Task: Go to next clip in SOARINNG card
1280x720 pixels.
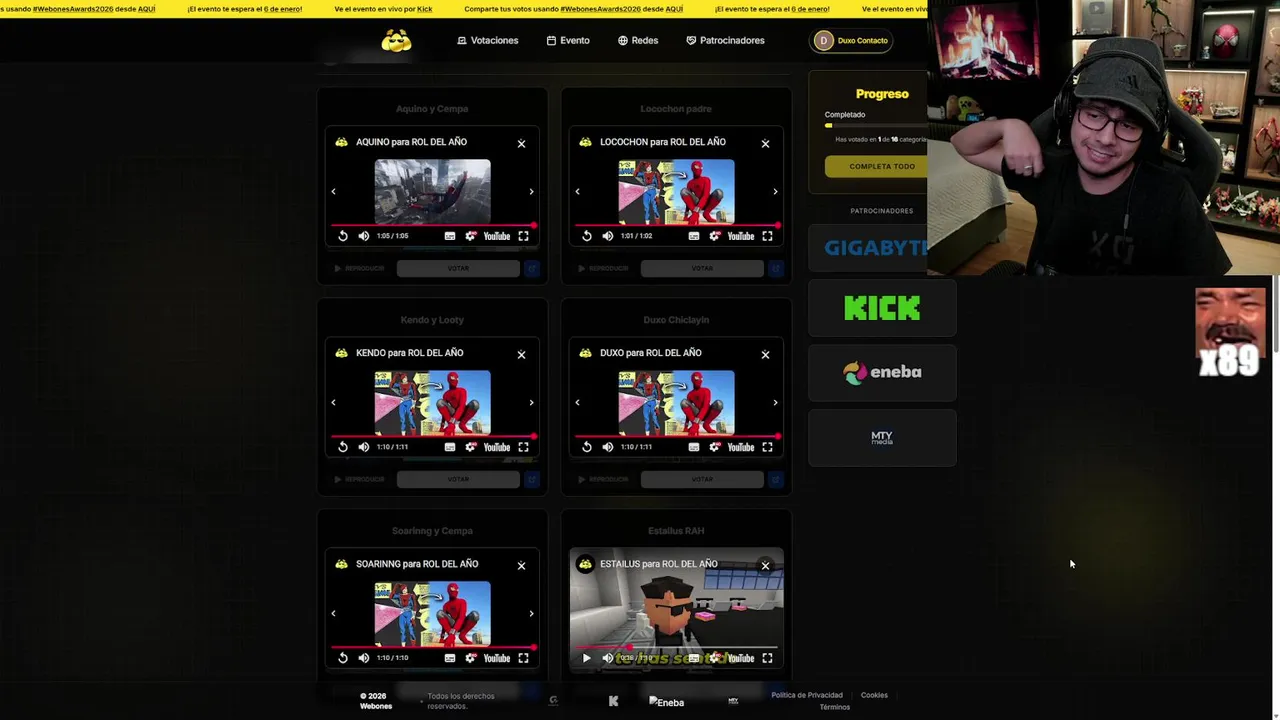Action: (x=531, y=613)
